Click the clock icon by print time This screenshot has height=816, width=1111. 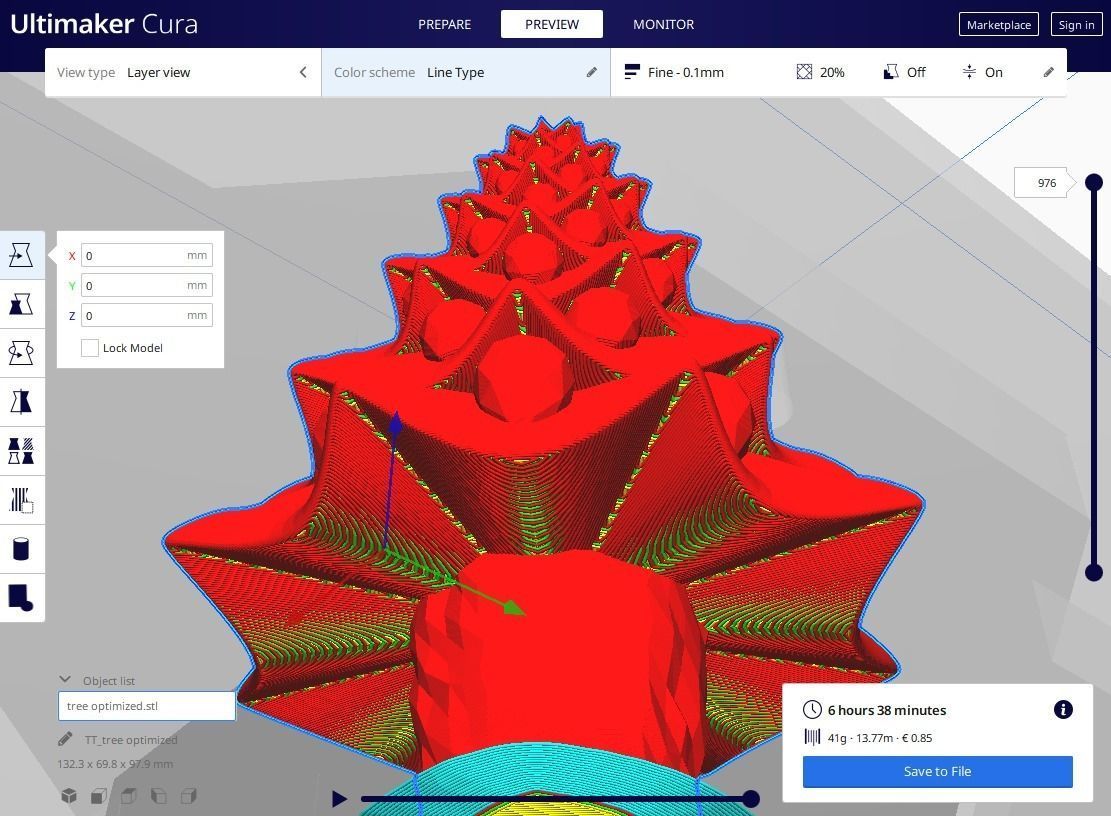click(812, 710)
